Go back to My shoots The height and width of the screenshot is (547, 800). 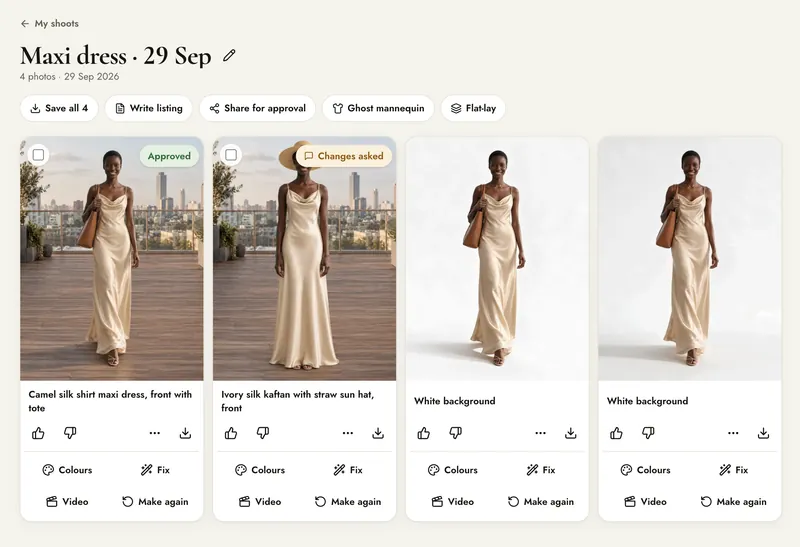click(49, 23)
